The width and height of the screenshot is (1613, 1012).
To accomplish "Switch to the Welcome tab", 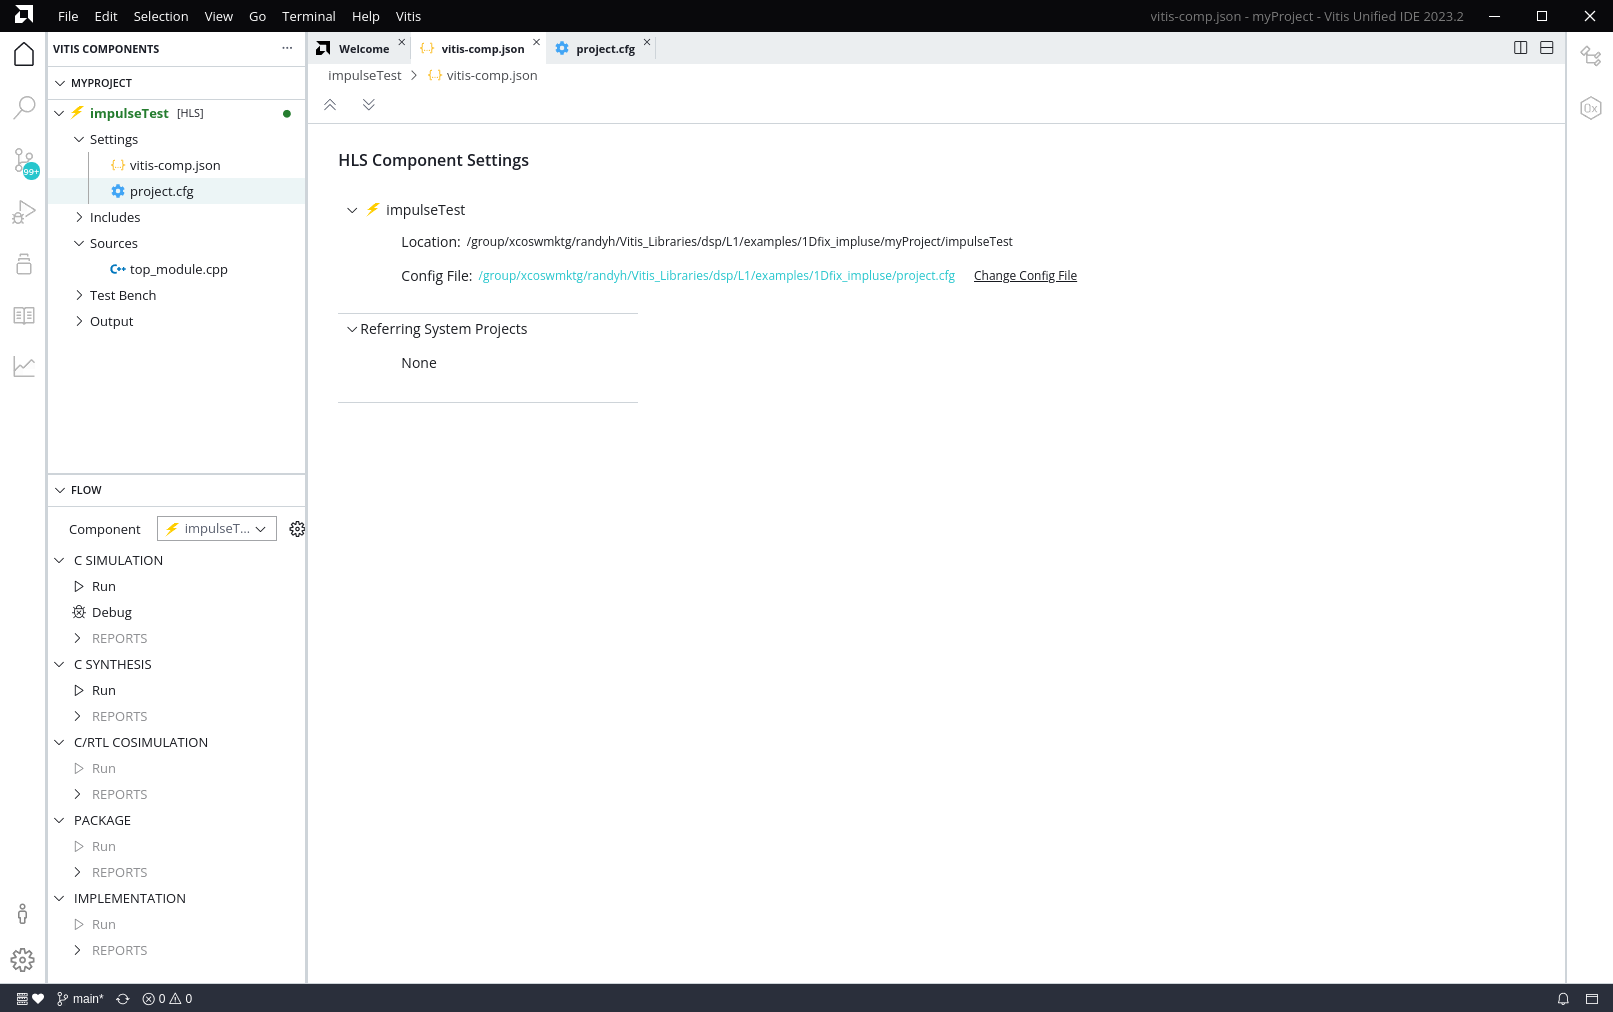I will pyautogui.click(x=364, y=48).
